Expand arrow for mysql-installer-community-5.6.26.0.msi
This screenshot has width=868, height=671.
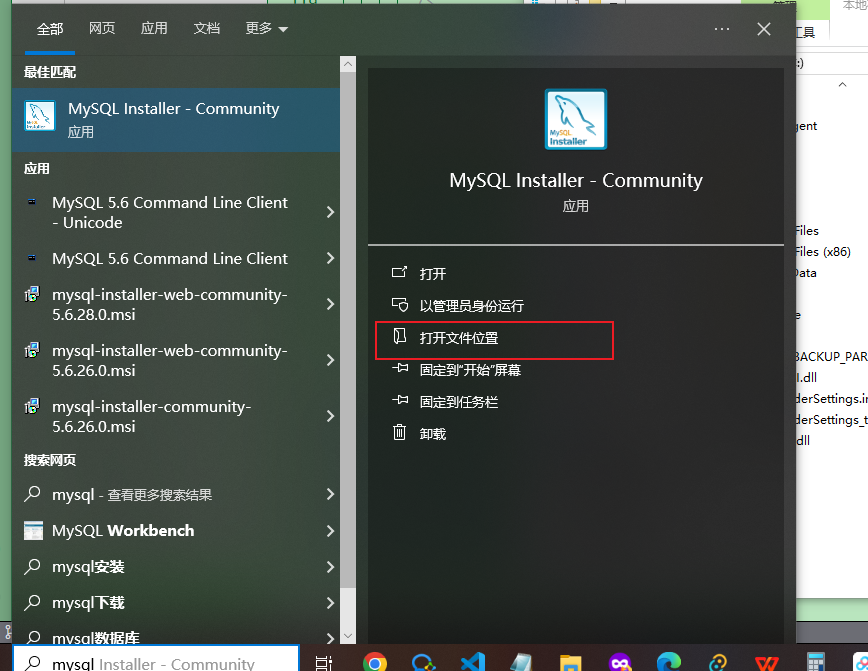tap(330, 416)
